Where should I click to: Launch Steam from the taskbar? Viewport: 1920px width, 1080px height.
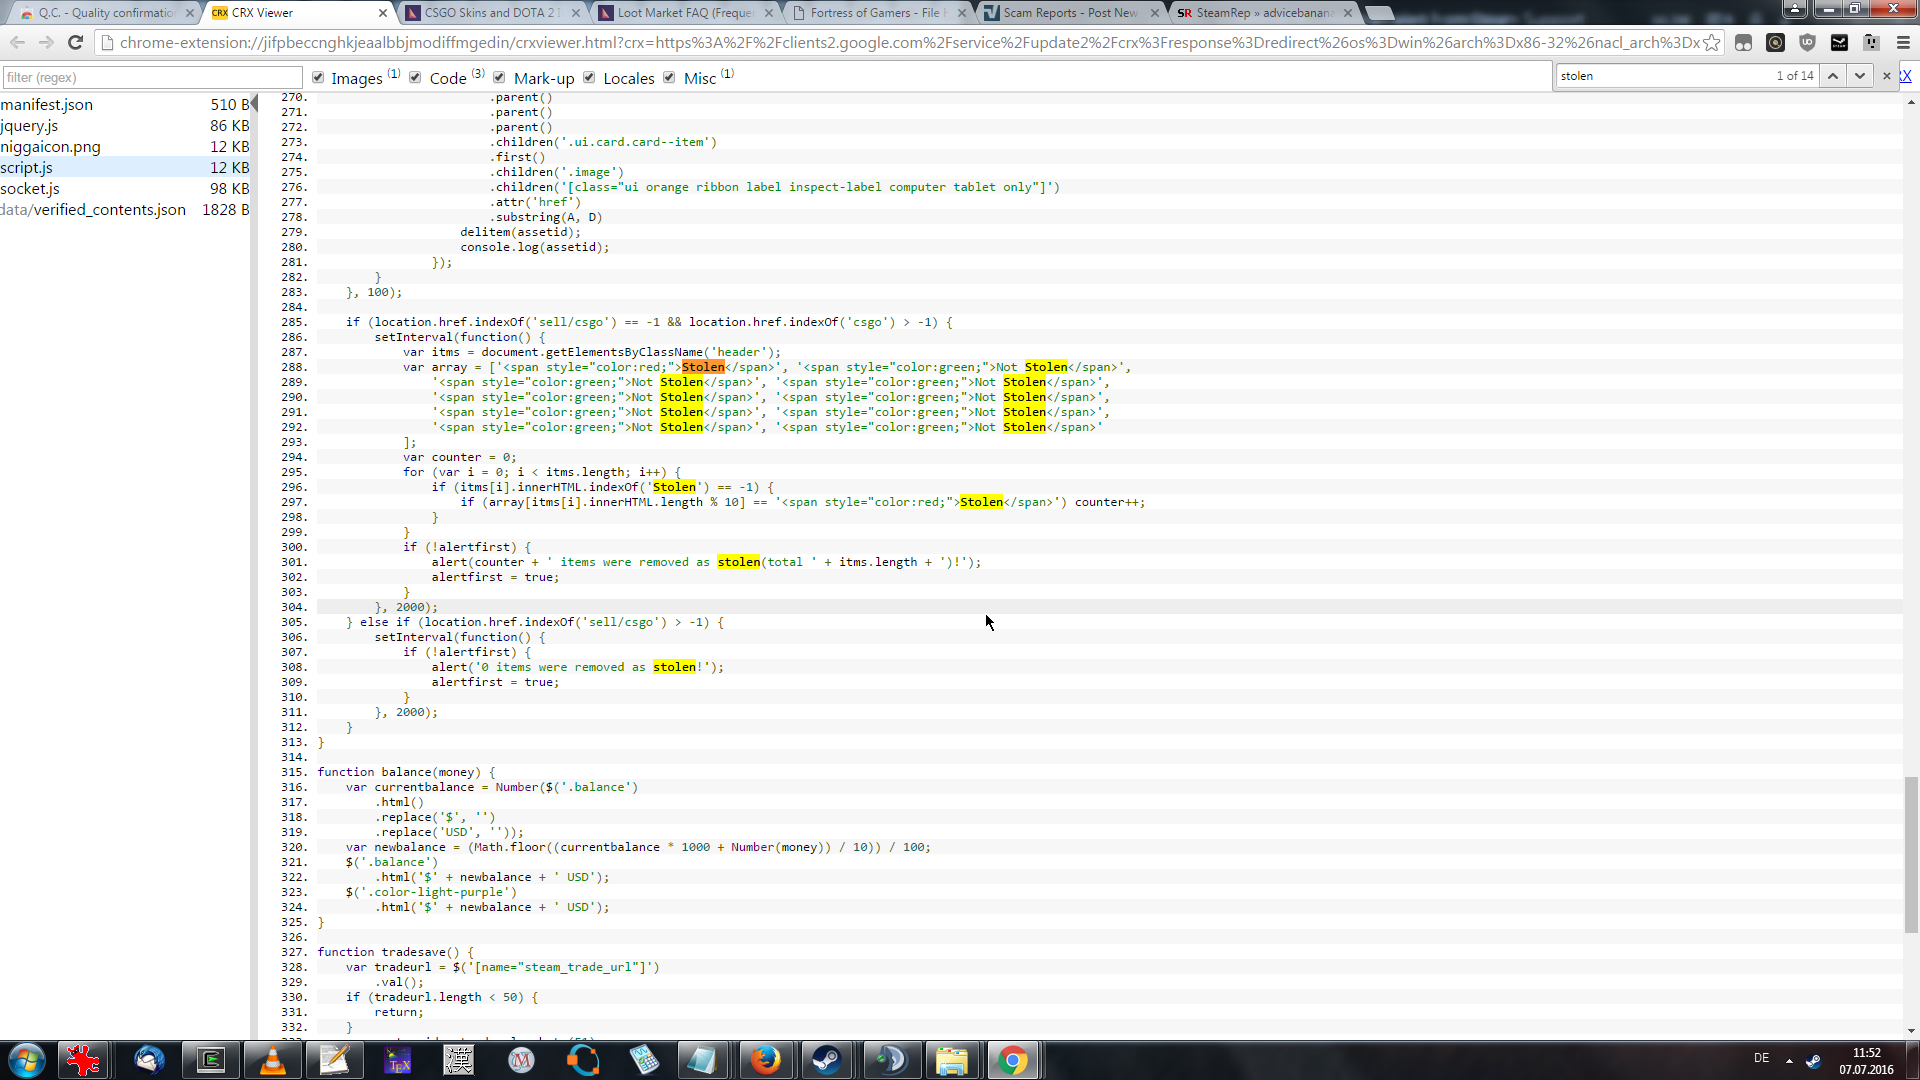[827, 1060]
